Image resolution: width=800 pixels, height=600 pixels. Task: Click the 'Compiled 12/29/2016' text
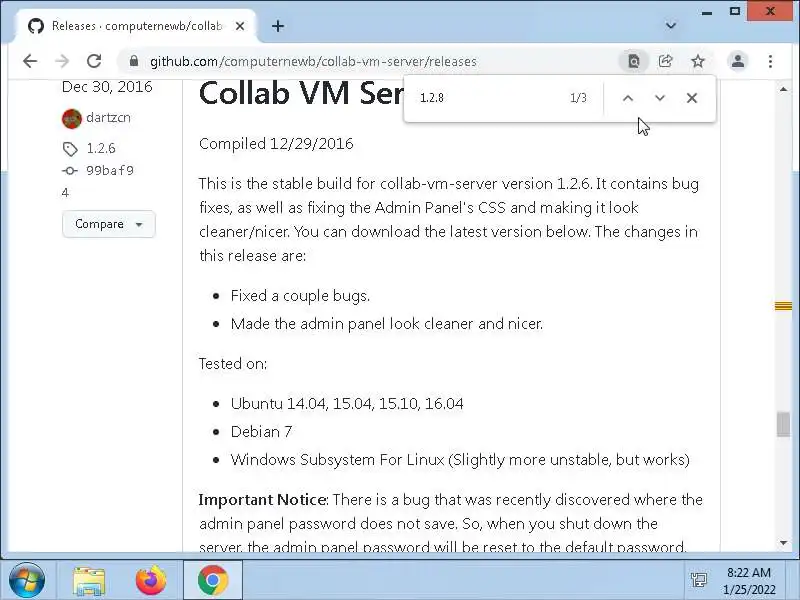click(276, 143)
